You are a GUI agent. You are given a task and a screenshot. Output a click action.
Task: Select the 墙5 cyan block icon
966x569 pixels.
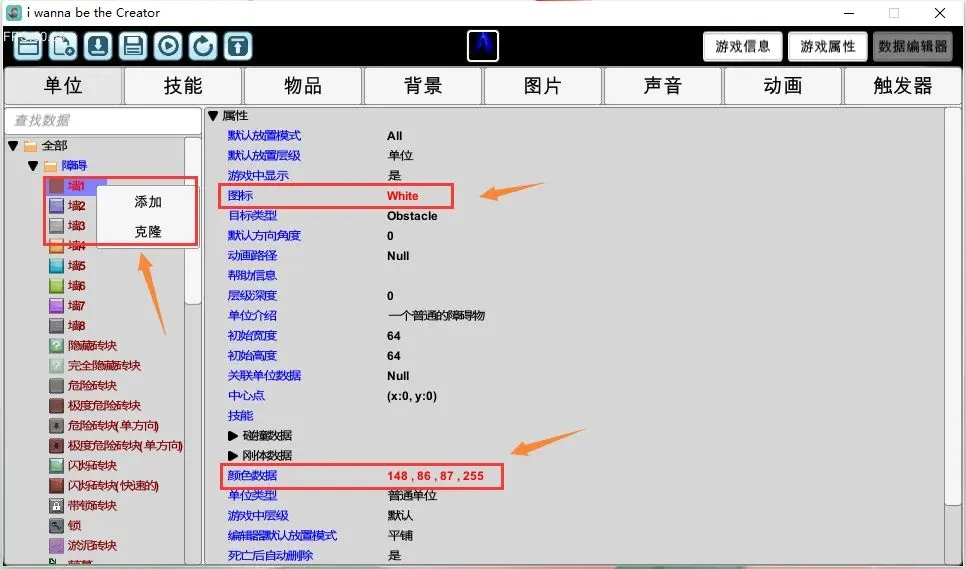coord(57,265)
